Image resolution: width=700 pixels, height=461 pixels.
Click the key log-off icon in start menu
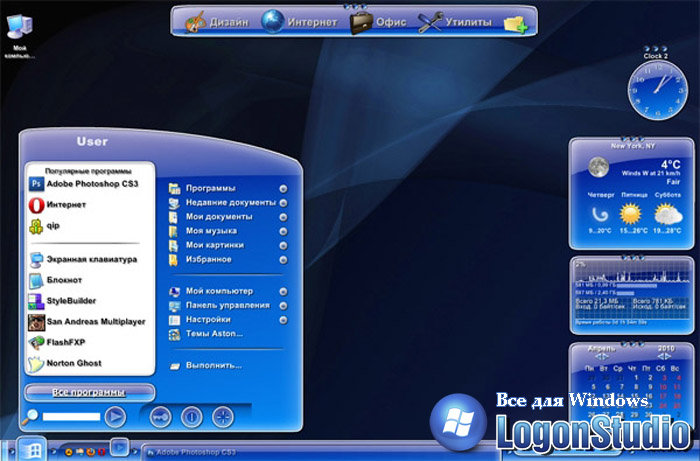[160, 417]
